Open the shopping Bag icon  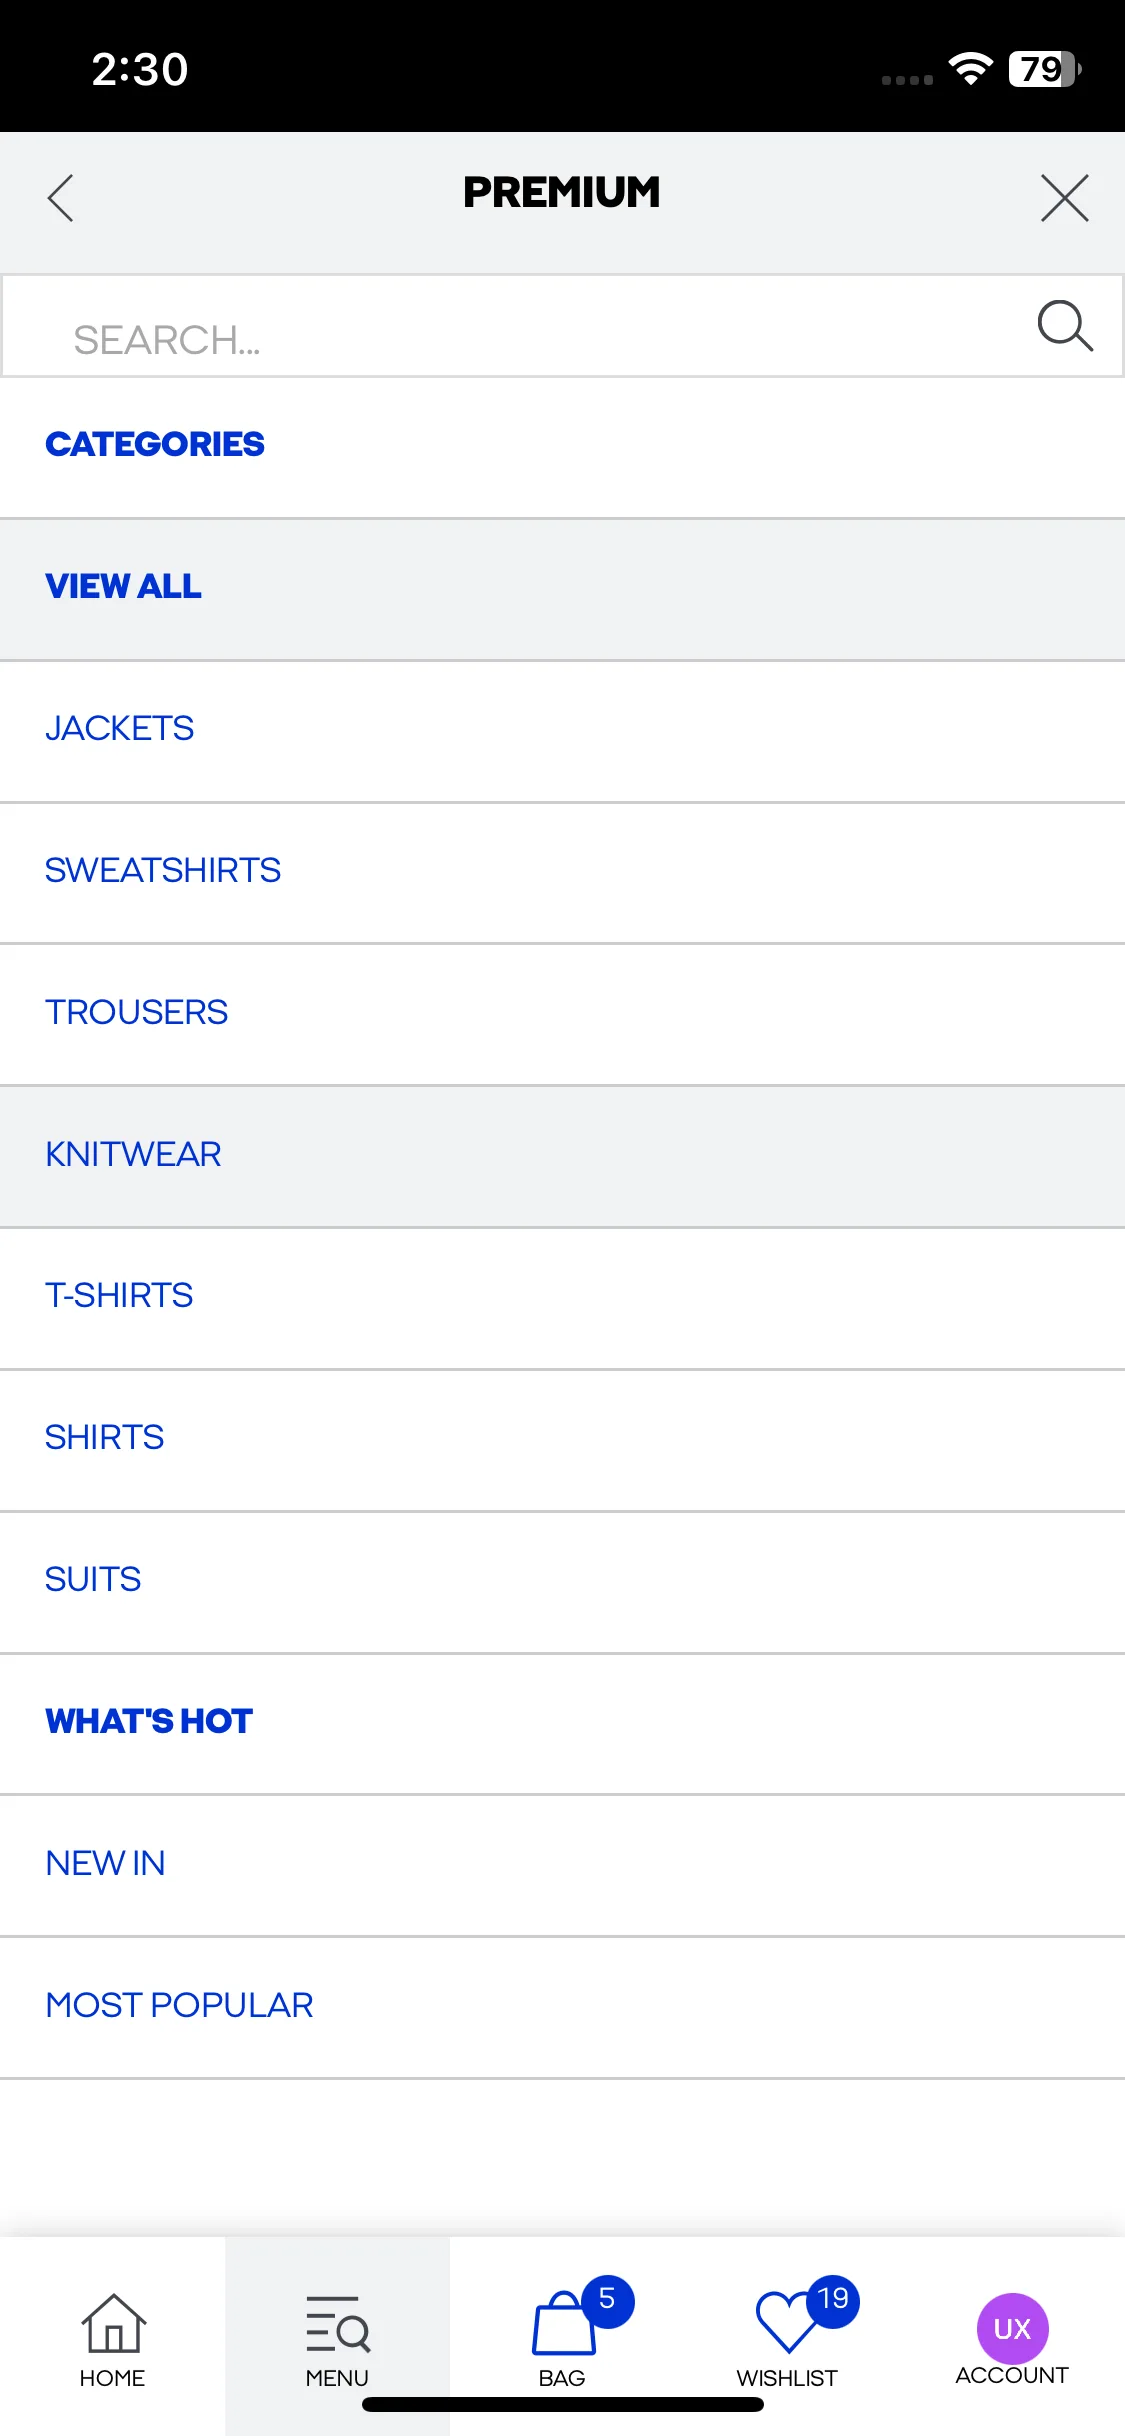[x=564, y=2323]
